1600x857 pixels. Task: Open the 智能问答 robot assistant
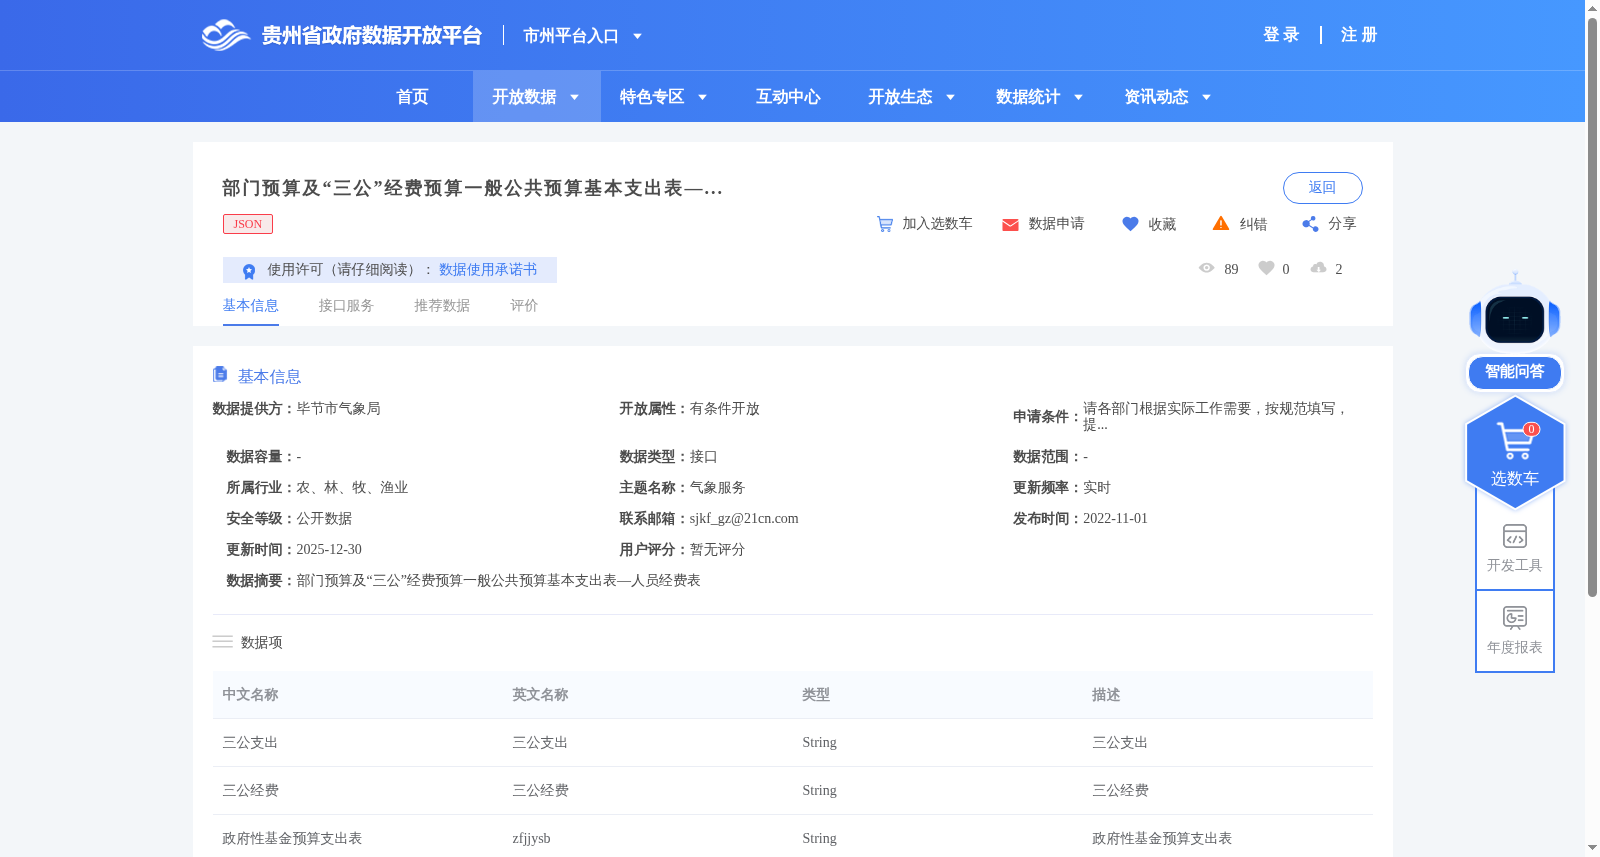tap(1515, 331)
